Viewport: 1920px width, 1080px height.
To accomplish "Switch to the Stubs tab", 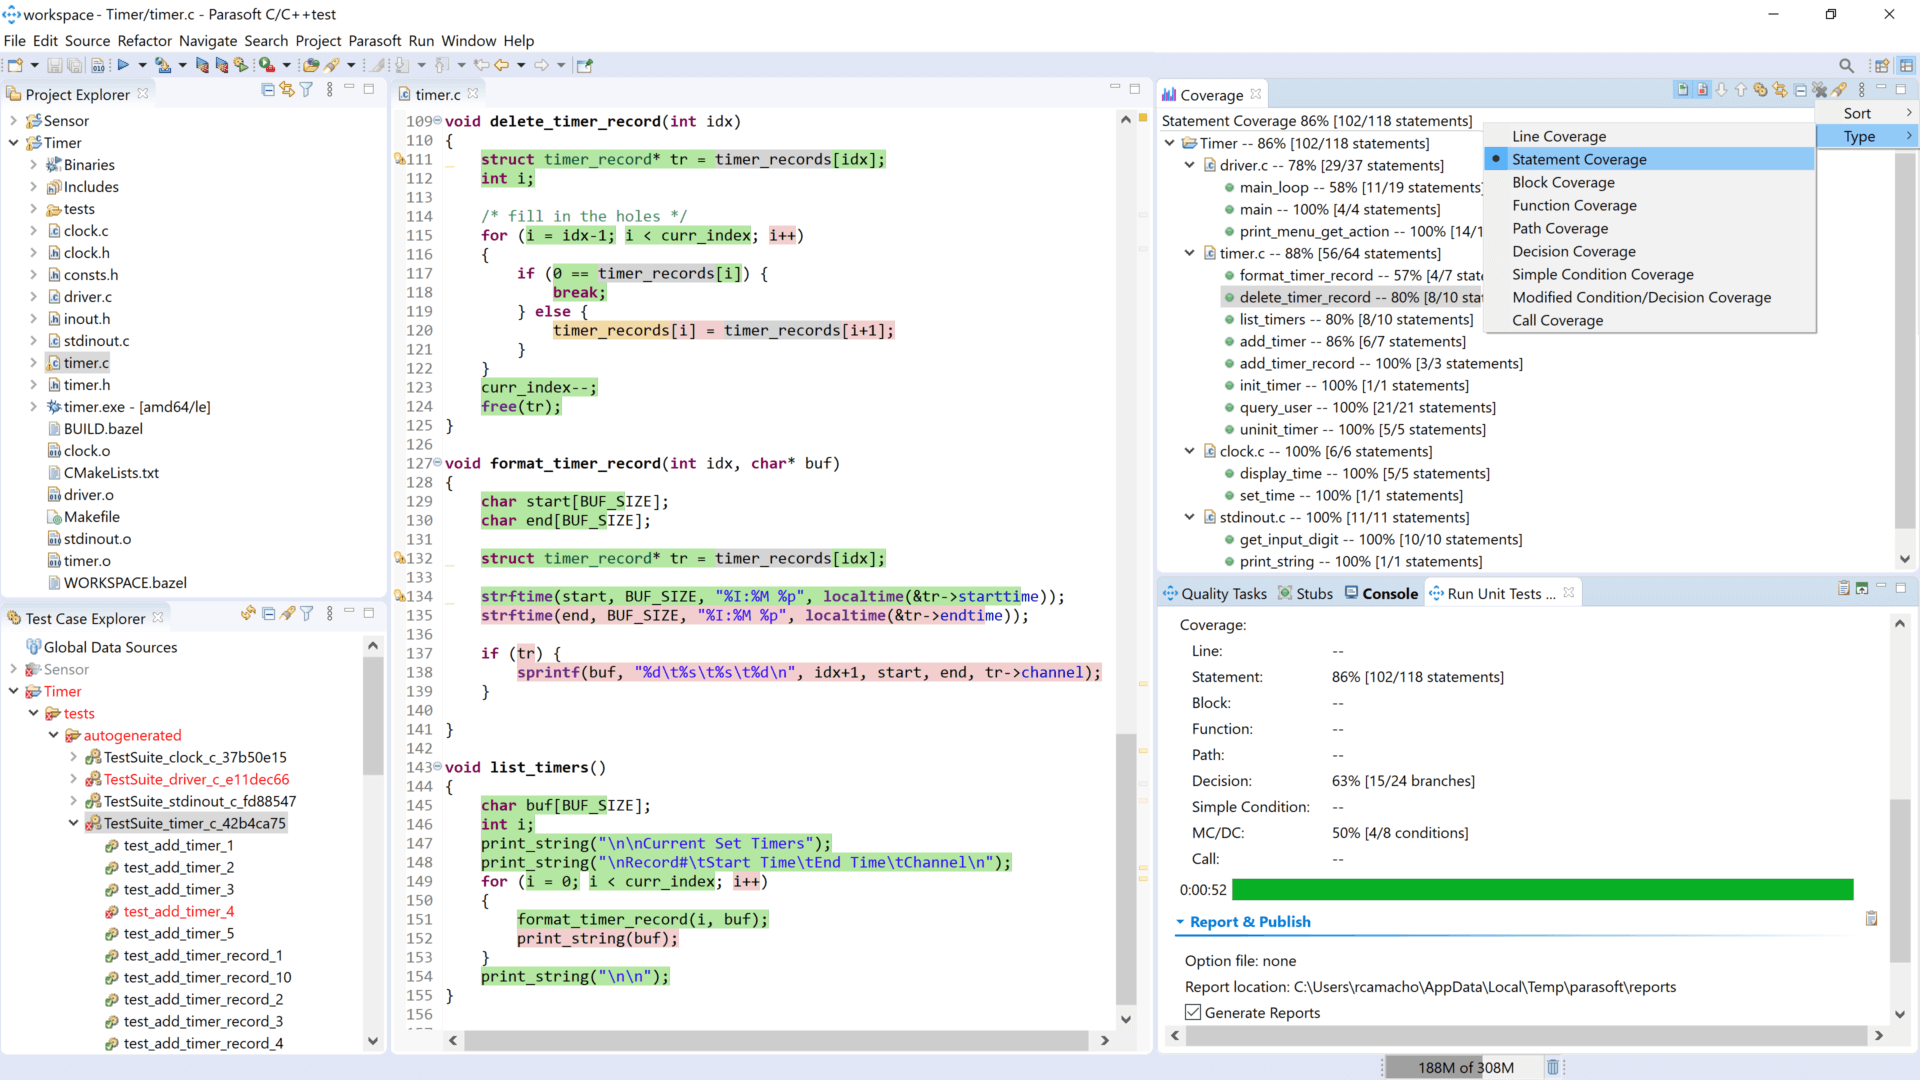I will 1313,593.
